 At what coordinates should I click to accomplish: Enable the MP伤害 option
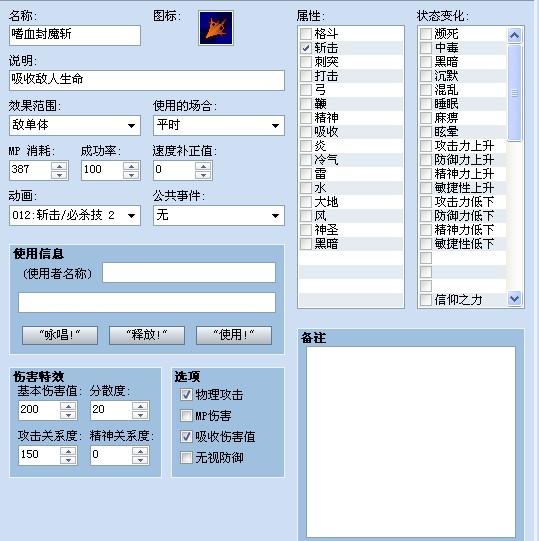pos(186,415)
